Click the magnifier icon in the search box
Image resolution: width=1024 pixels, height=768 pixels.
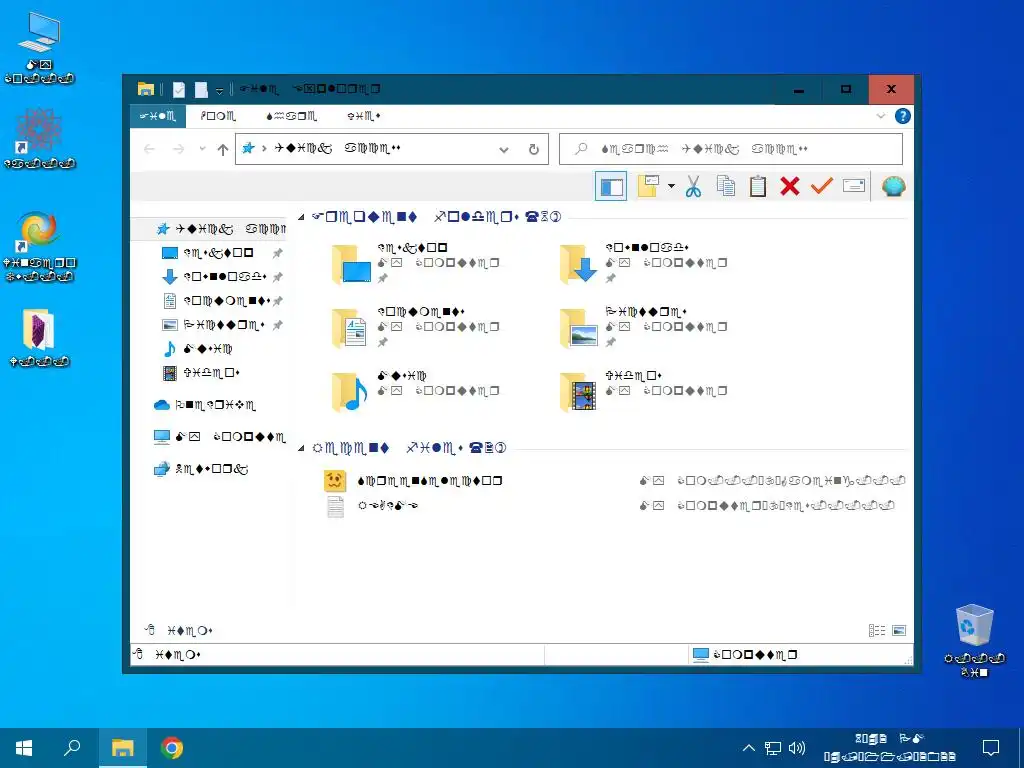click(x=581, y=149)
